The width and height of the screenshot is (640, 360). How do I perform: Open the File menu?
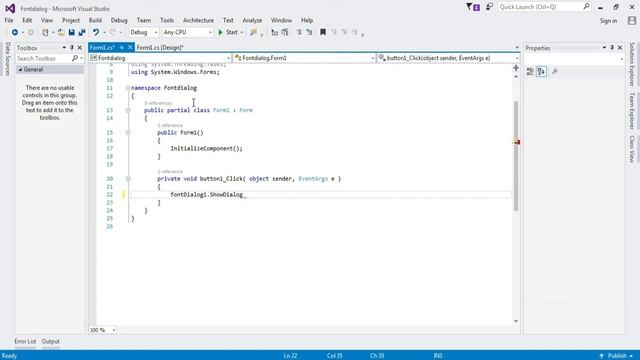(x=9, y=20)
